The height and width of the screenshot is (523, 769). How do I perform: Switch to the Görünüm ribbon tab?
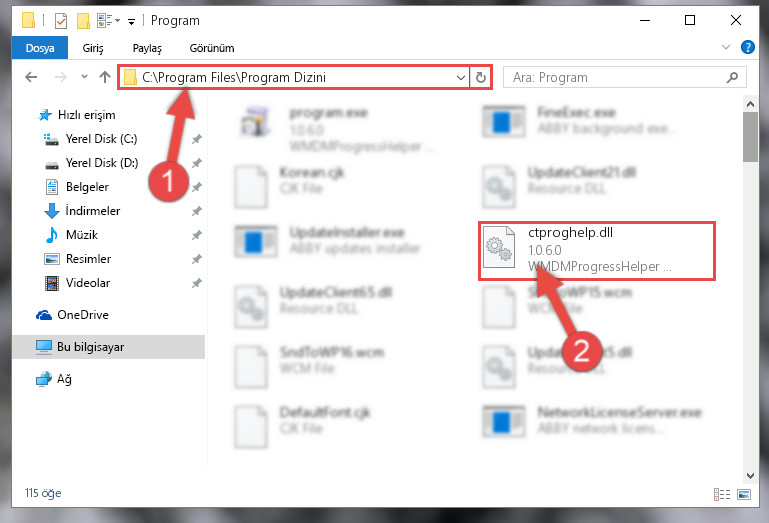coord(212,48)
